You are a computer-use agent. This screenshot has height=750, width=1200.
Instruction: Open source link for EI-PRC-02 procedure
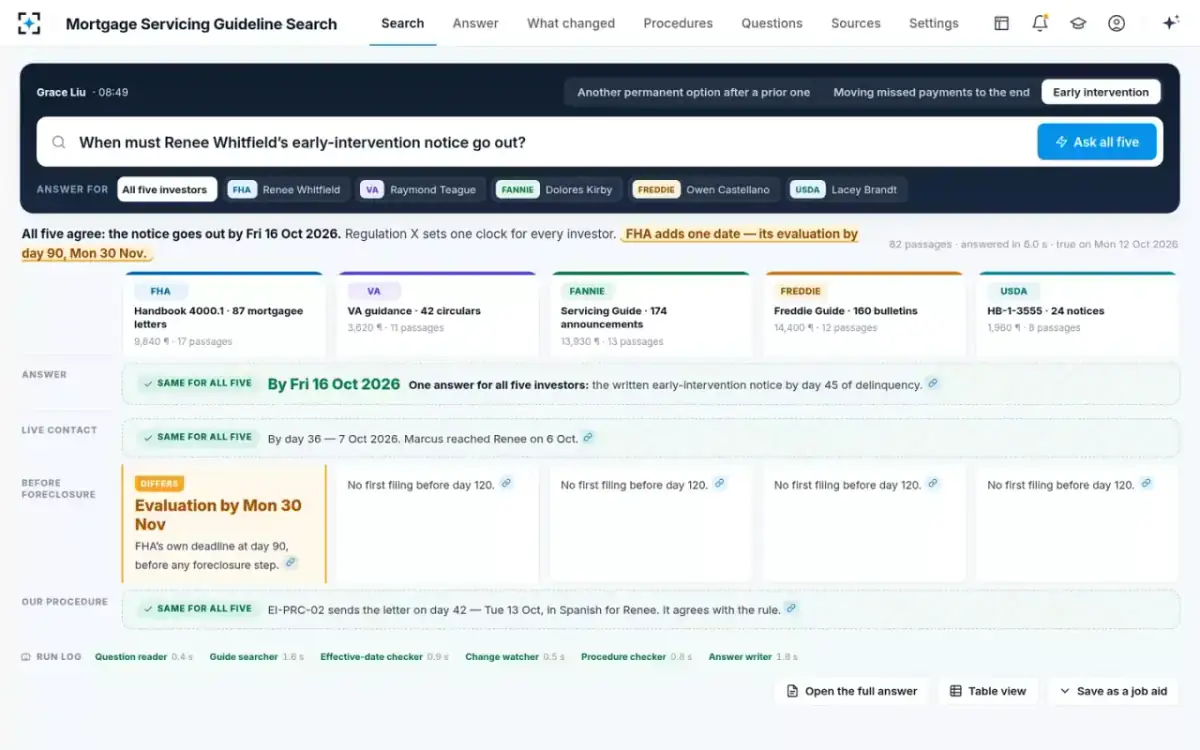coord(791,607)
